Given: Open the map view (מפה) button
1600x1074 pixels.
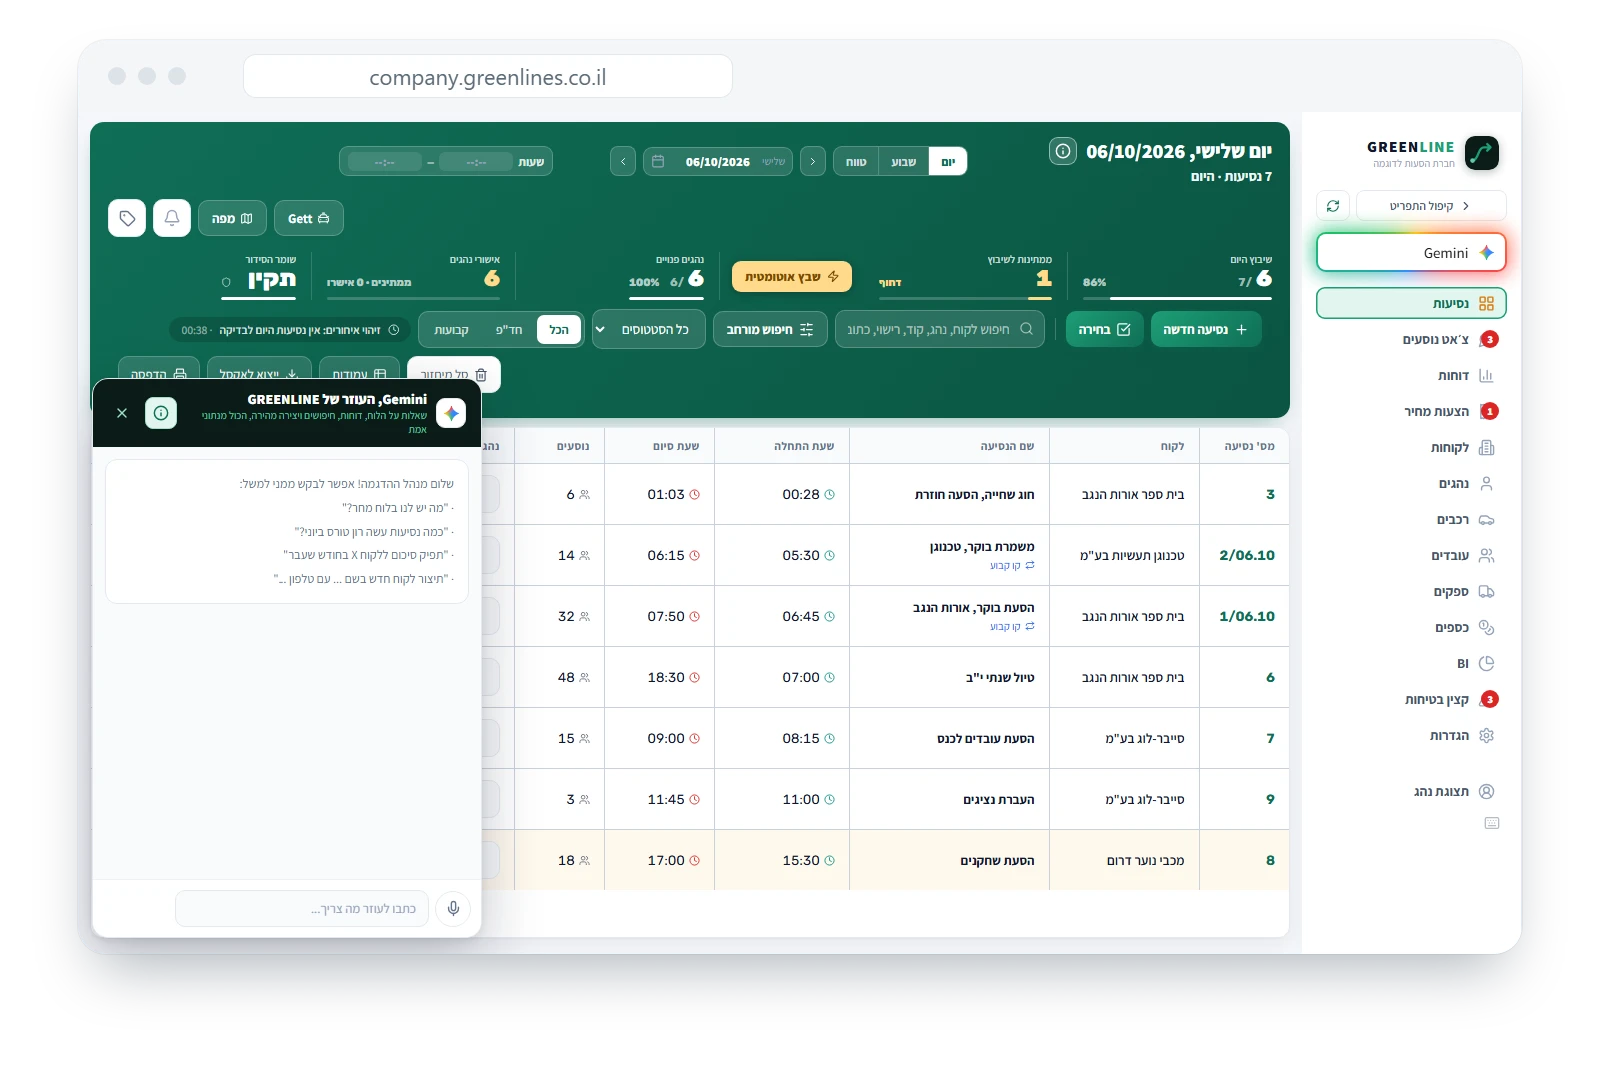Looking at the screenshot, I should pos(232,218).
